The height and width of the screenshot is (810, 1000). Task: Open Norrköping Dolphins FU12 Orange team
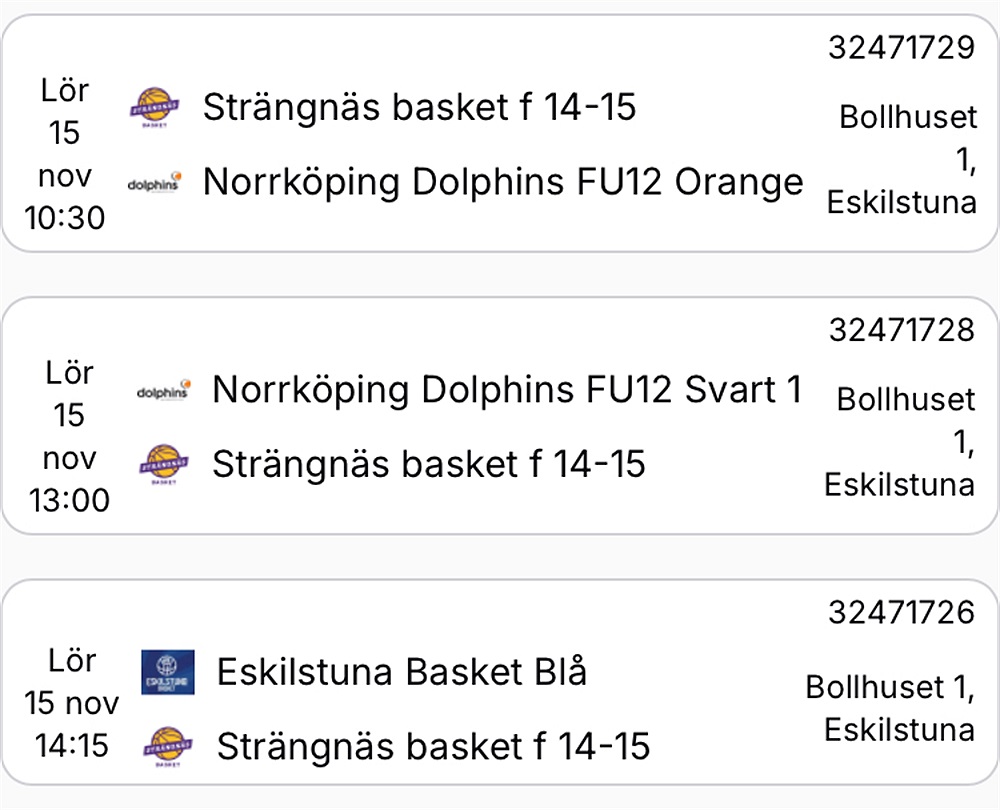coord(503,182)
